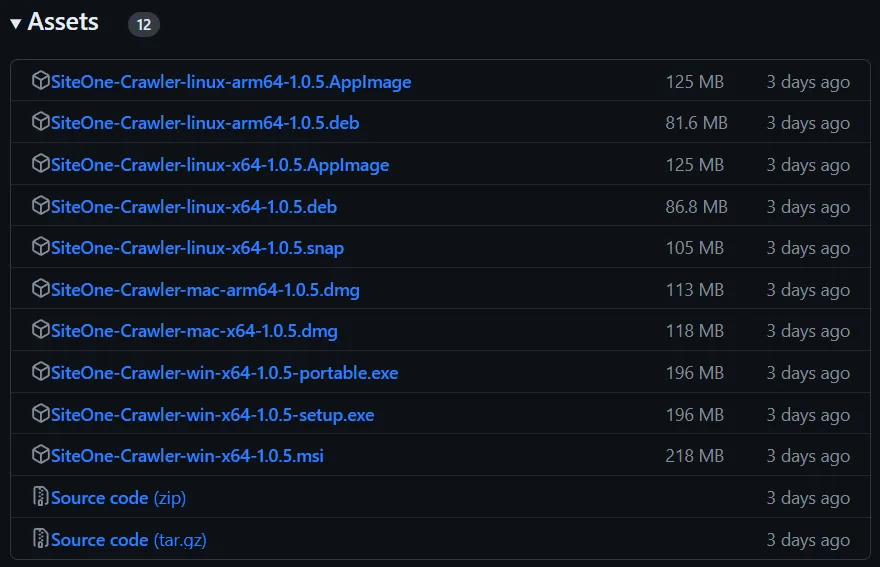The height and width of the screenshot is (567, 880).
Task: Click the package icon beside linux-arm64 AppImage
Action: tap(40, 81)
